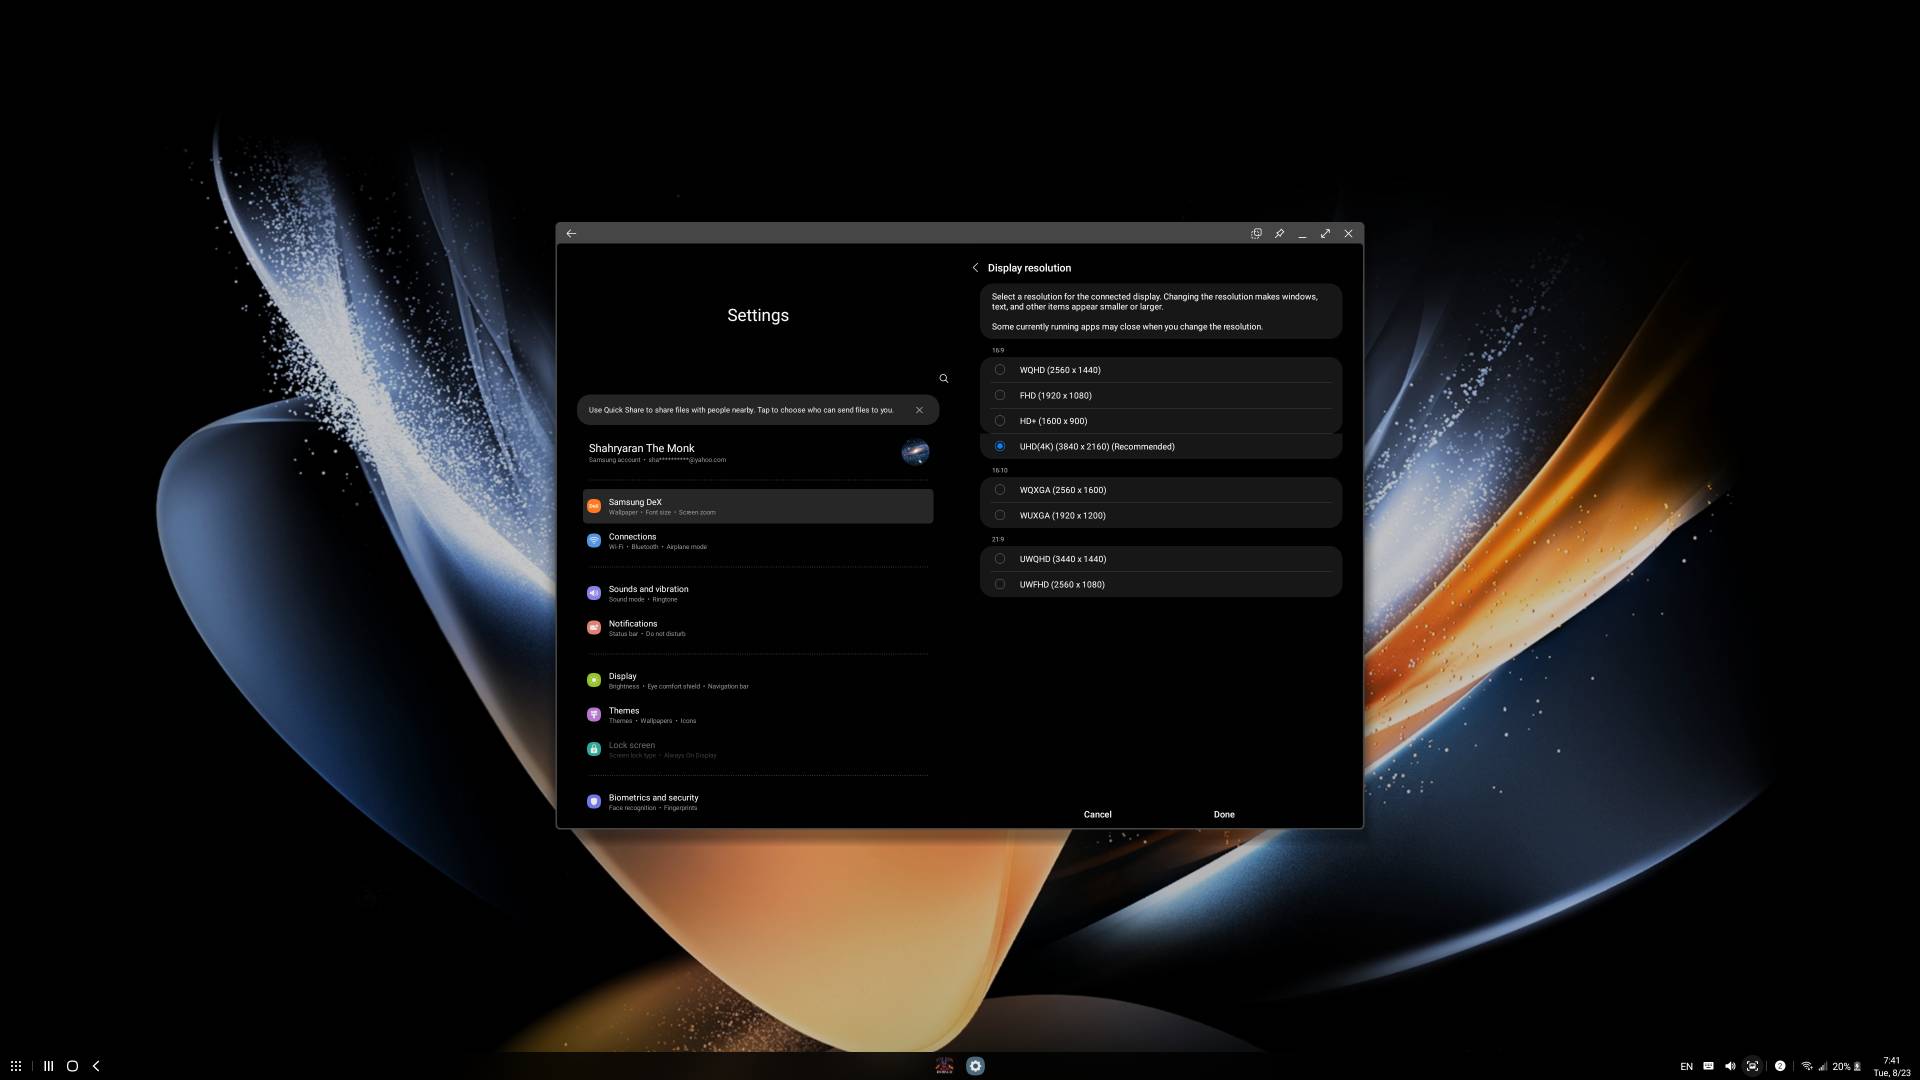Click the Home circle button in taskbar
Screen dimensions: 1920x1080
[x=72, y=1066]
